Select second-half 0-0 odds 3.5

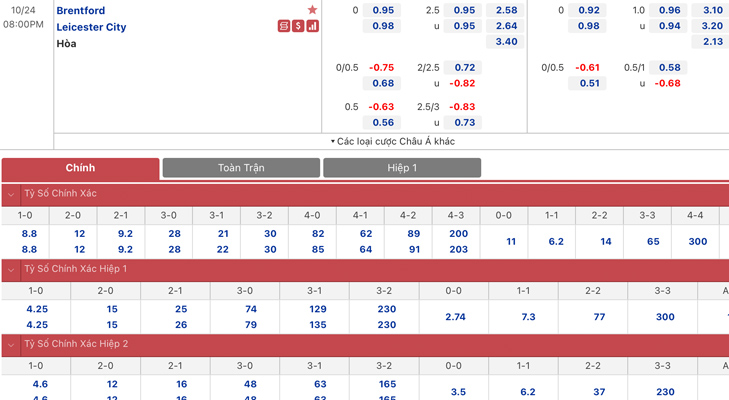coord(458,393)
